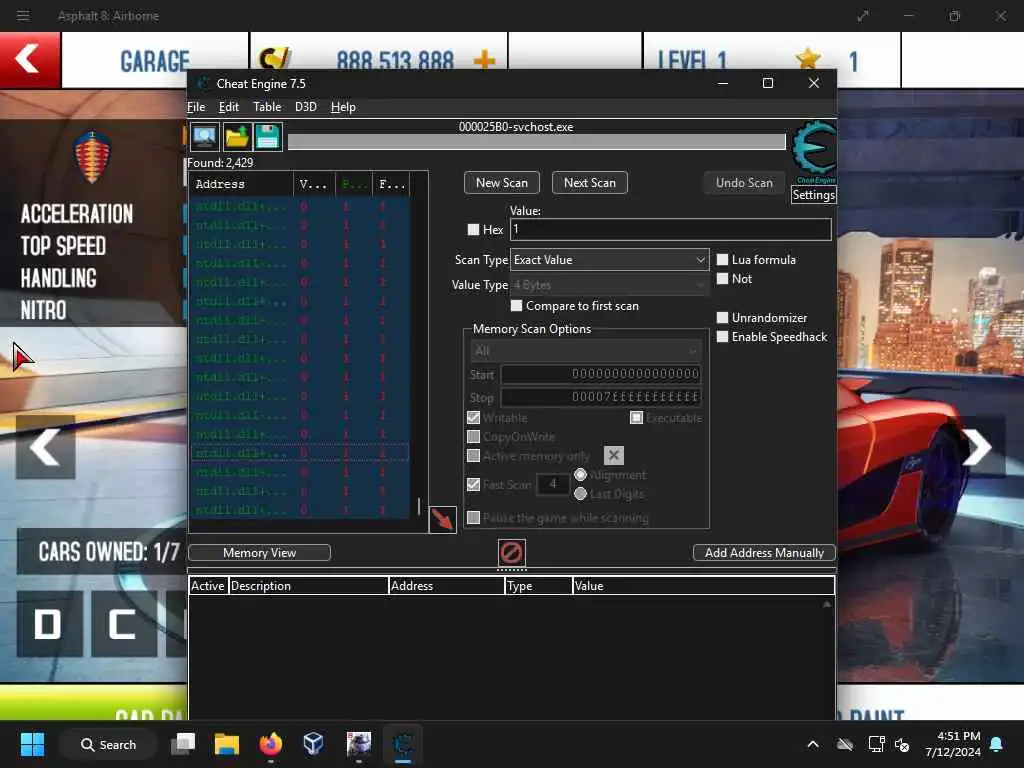Click the Address column header in results
Screen dimensions: 1024x768
click(x=242, y=184)
